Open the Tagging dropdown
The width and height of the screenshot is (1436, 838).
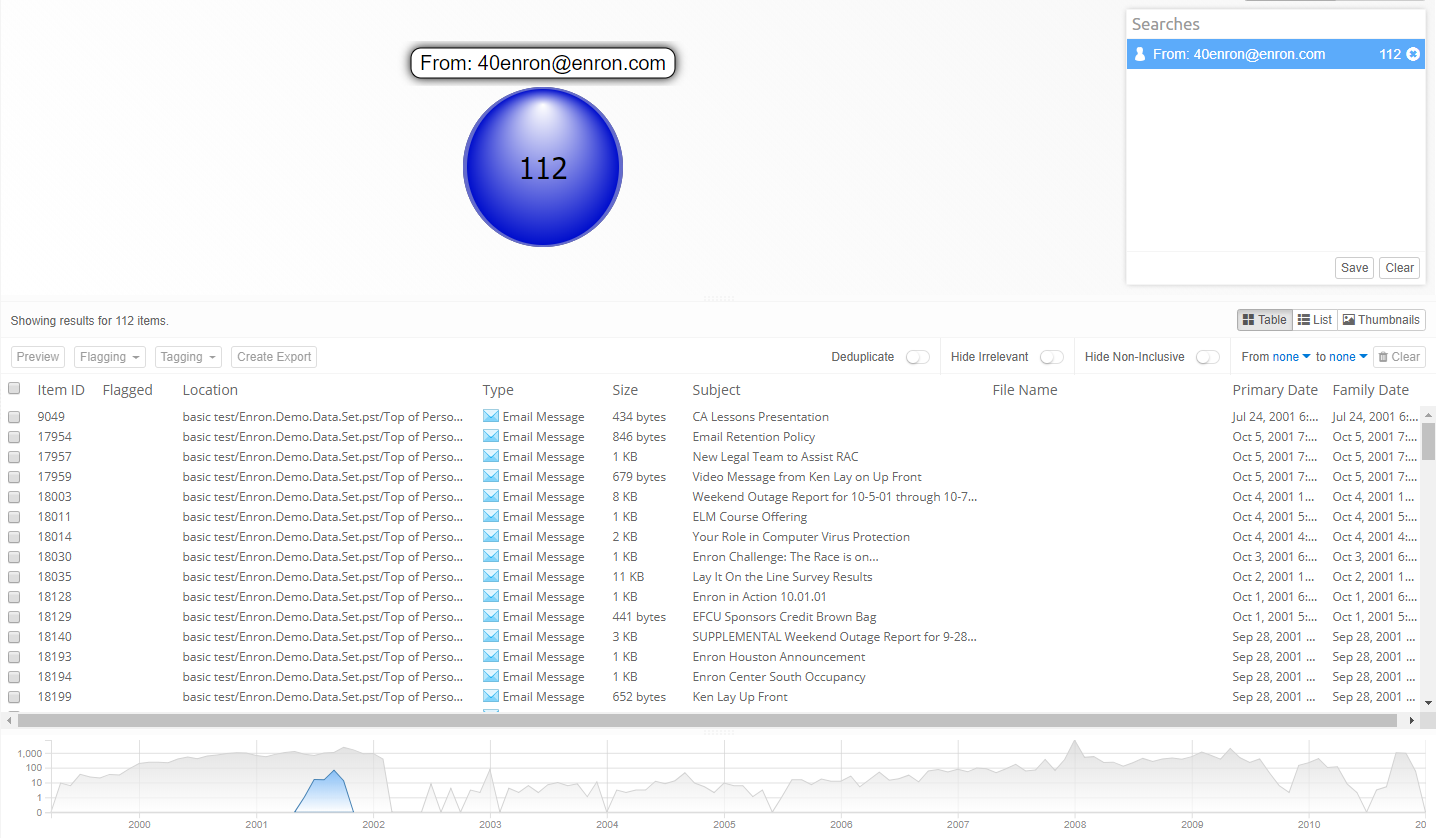[x=188, y=357]
